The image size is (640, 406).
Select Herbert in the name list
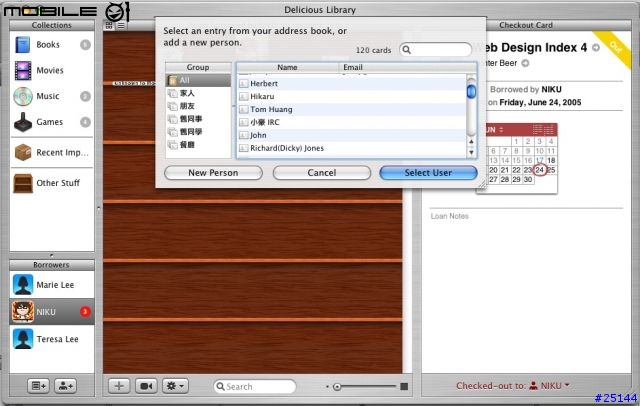(351, 83)
